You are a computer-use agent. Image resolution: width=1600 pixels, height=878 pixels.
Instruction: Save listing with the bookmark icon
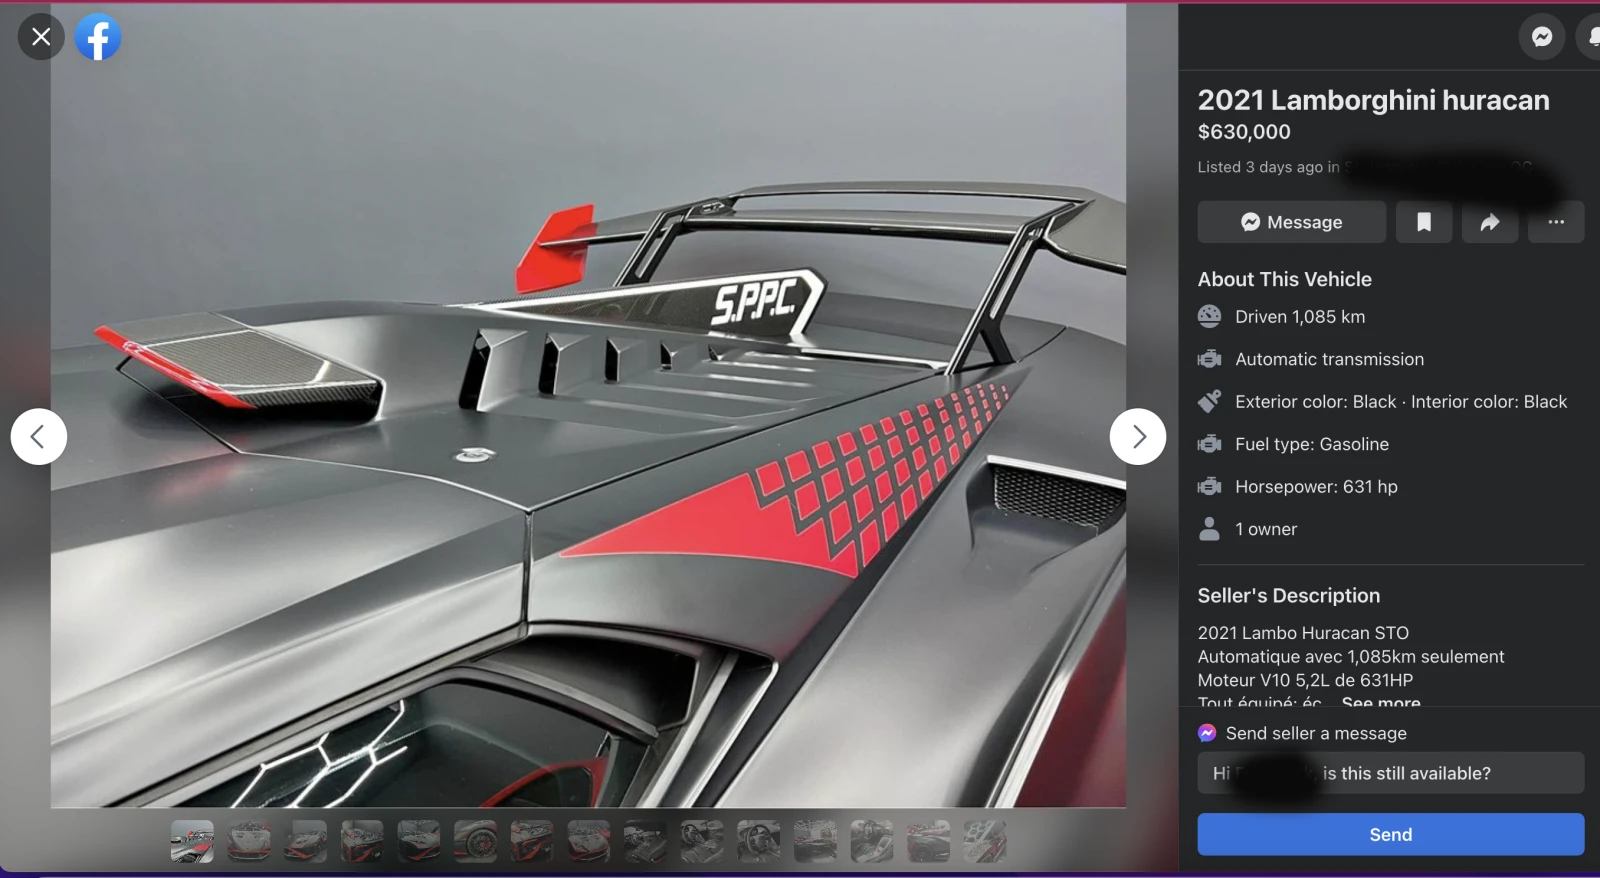[1424, 222]
